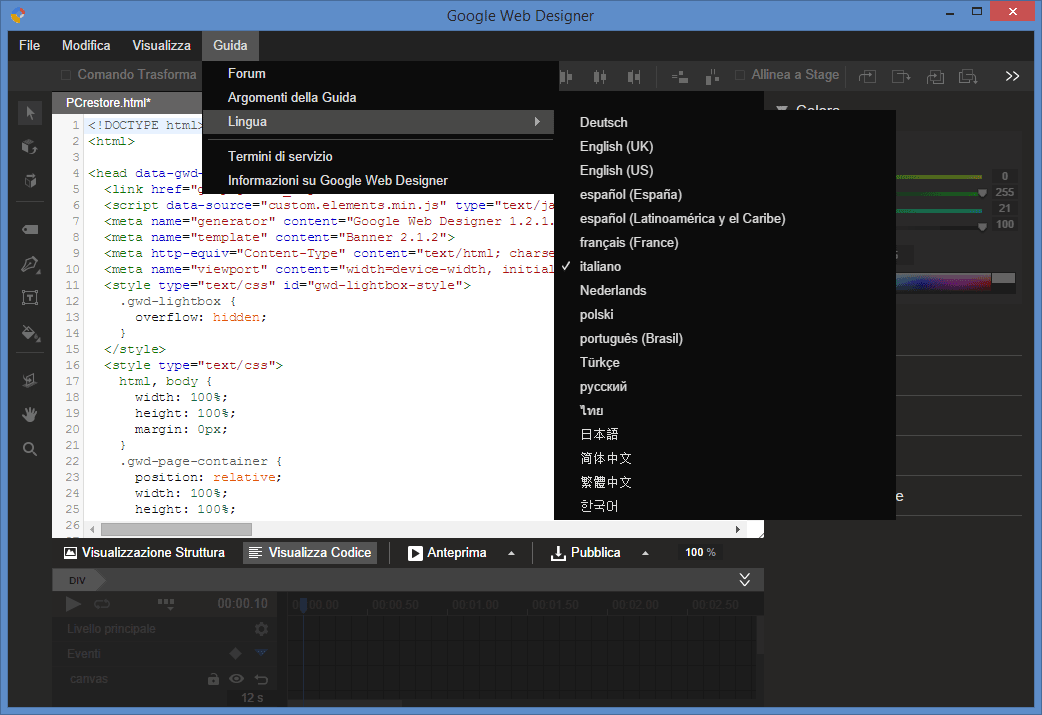Click the distribute vertically icon
This screenshot has width=1042, height=715.
pos(712,77)
